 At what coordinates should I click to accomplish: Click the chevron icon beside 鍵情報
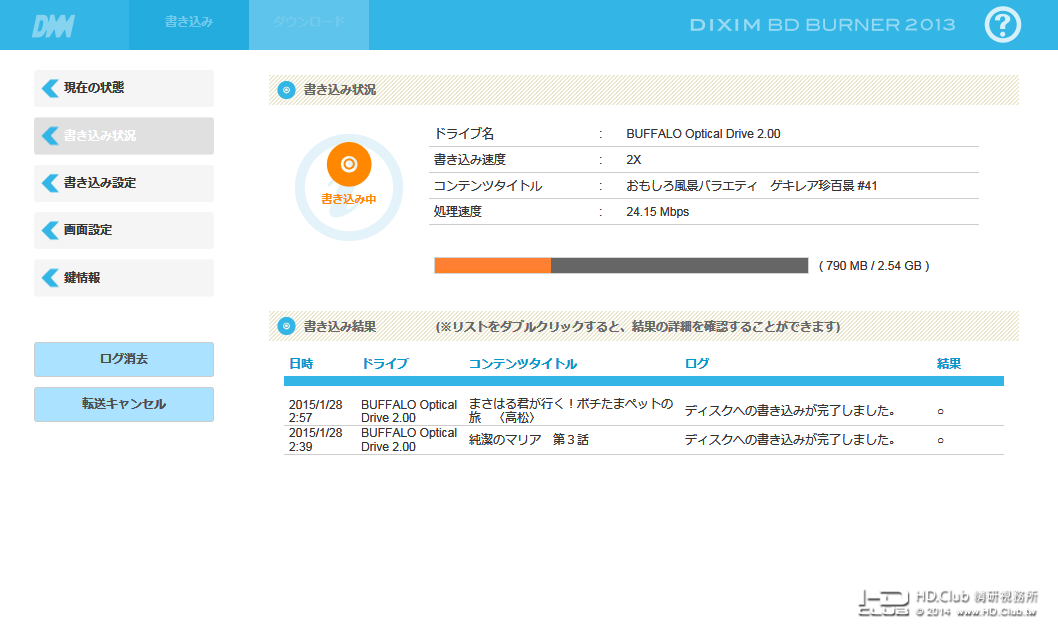click(50, 278)
